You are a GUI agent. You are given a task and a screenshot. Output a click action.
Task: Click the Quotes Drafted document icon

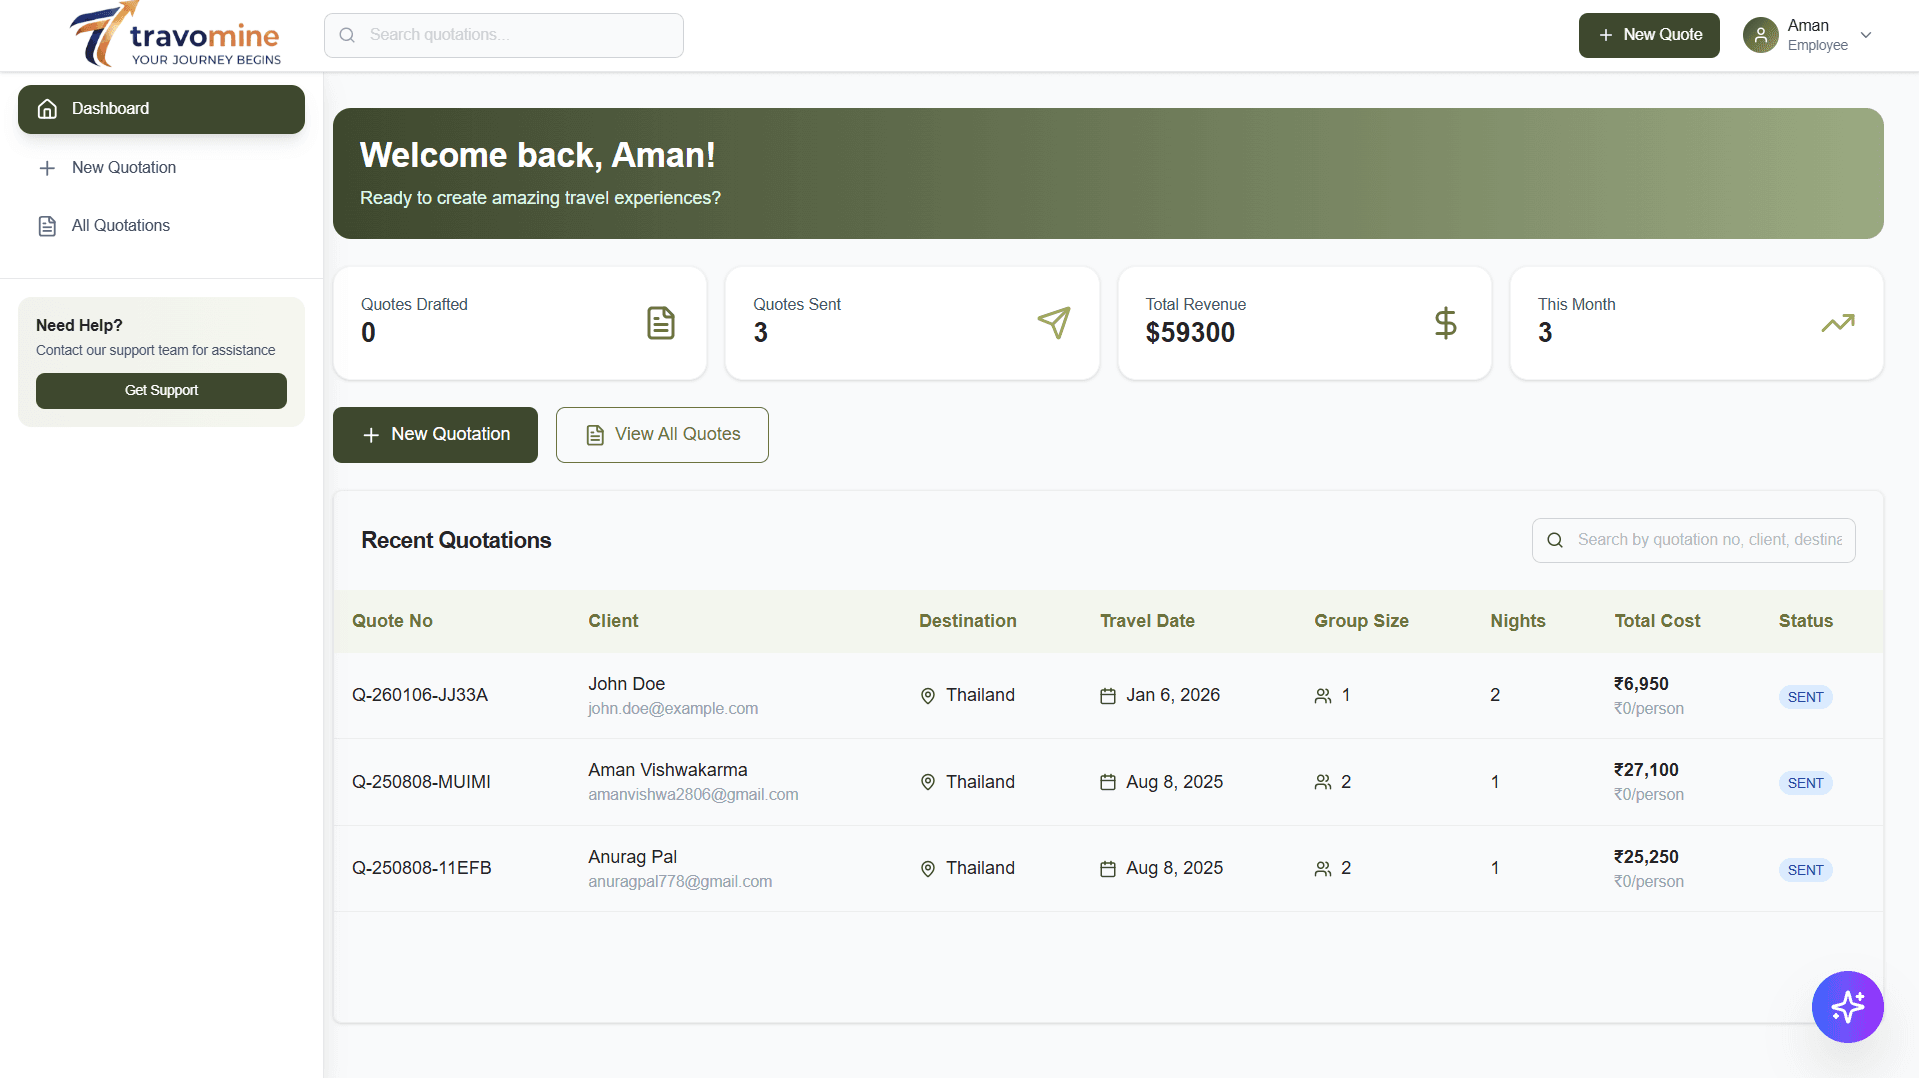coord(660,323)
